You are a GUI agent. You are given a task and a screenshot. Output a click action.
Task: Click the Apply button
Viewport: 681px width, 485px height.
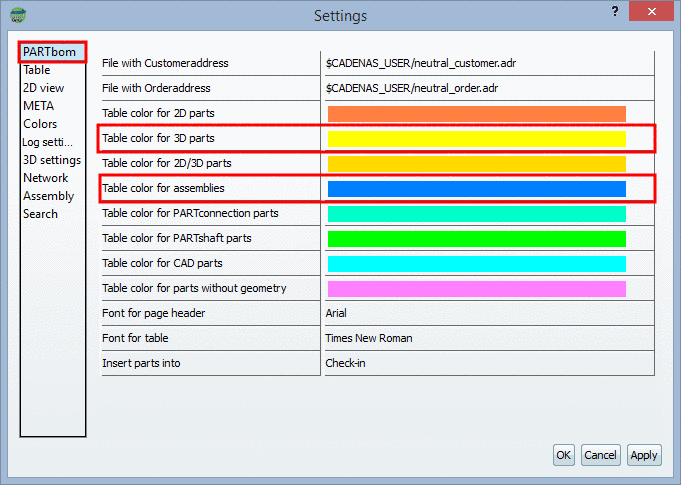pyautogui.click(x=644, y=455)
